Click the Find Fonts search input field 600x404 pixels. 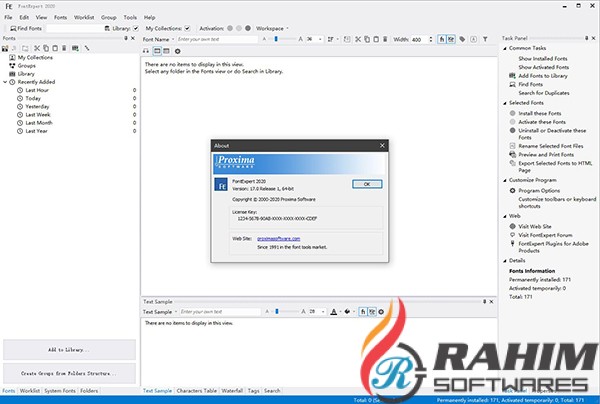tap(74, 28)
